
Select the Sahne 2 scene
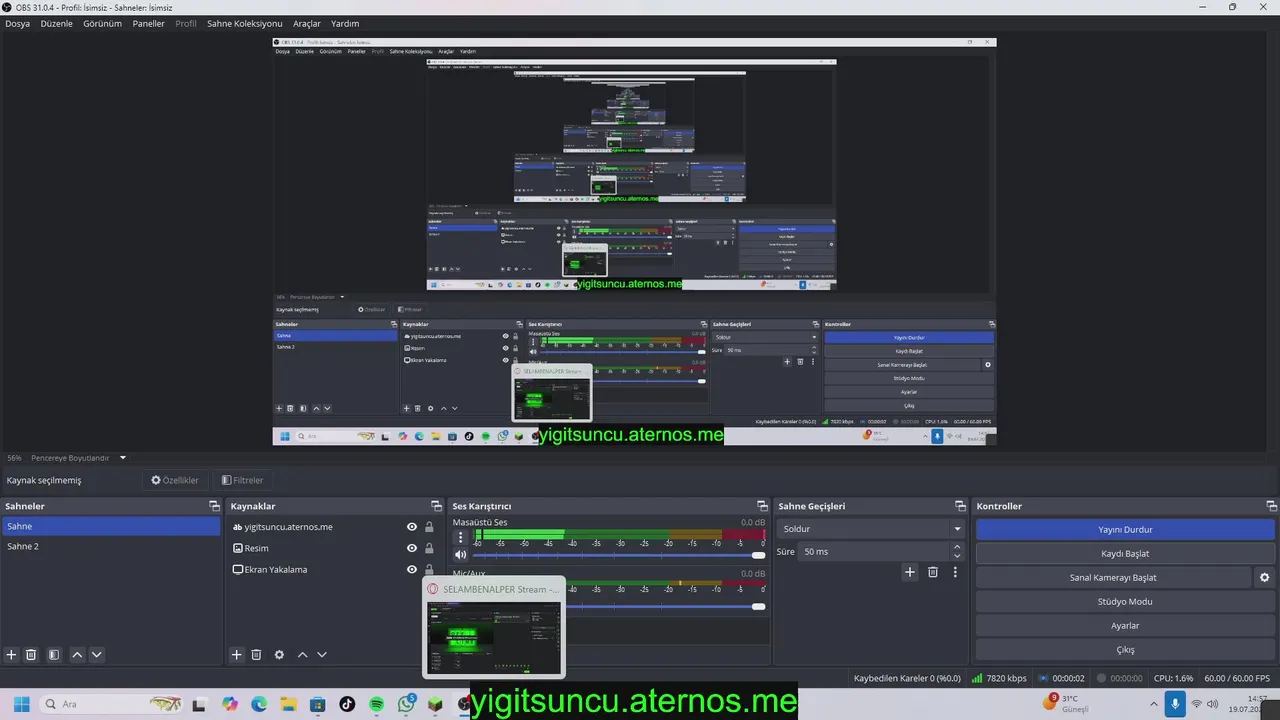tap(111, 547)
